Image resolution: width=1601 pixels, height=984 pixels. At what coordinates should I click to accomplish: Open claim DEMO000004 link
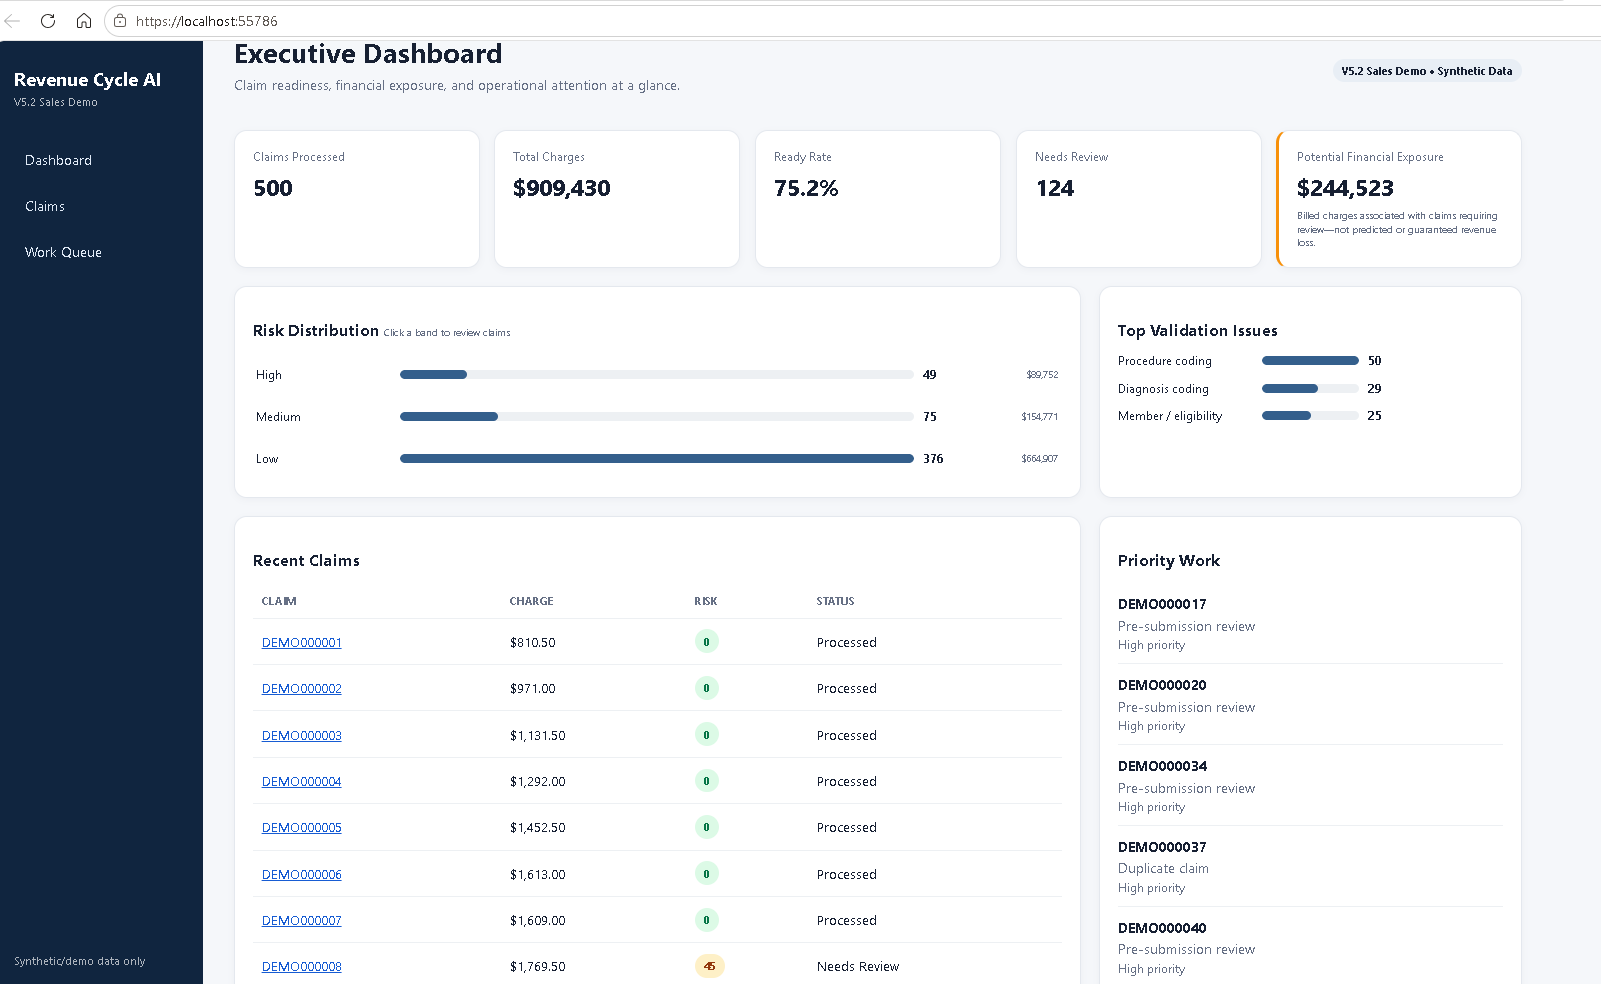point(301,782)
